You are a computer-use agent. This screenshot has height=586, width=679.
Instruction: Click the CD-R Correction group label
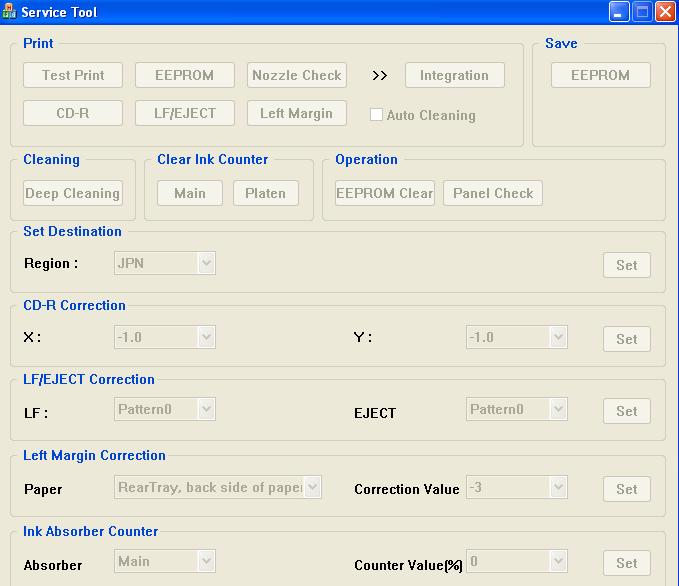[x=74, y=305]
